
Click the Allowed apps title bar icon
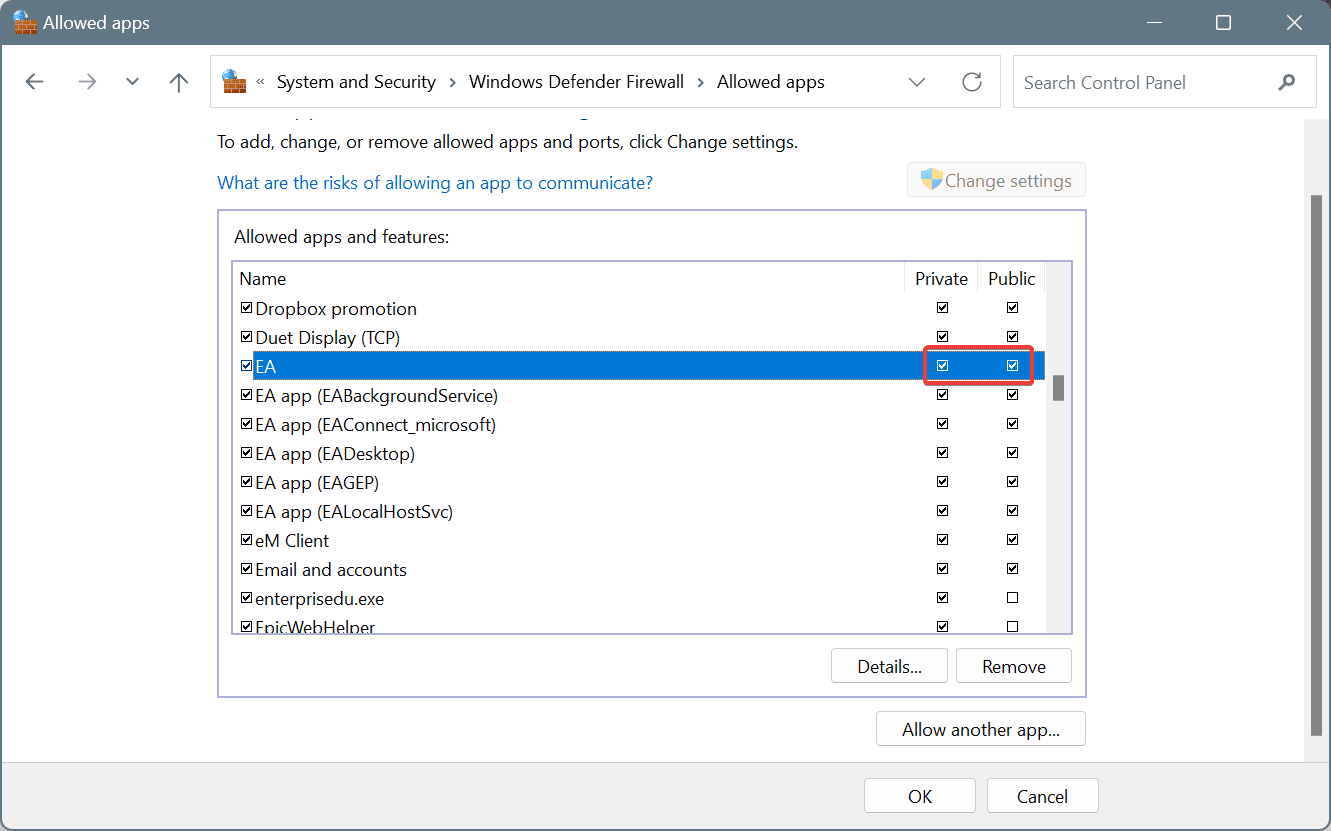25,22
